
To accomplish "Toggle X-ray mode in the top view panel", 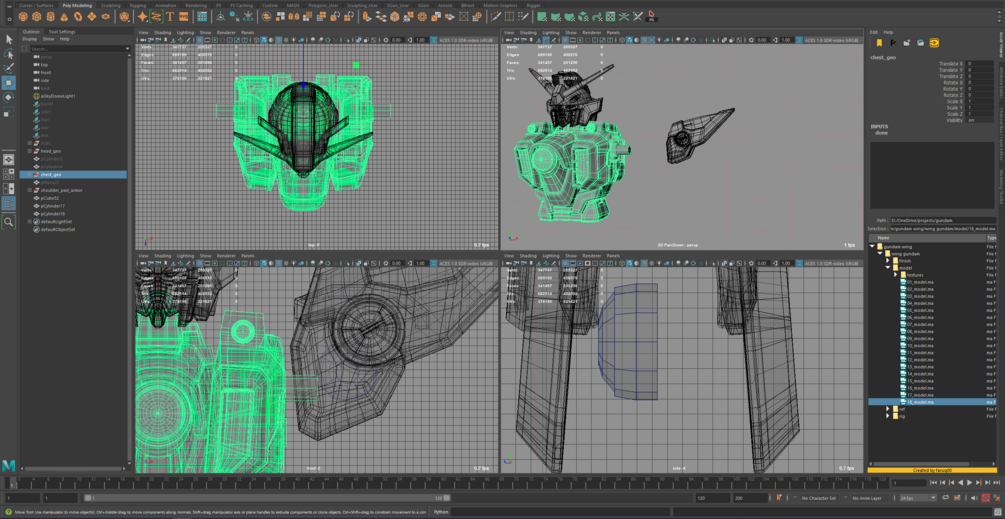I will [x=358, y=40].
